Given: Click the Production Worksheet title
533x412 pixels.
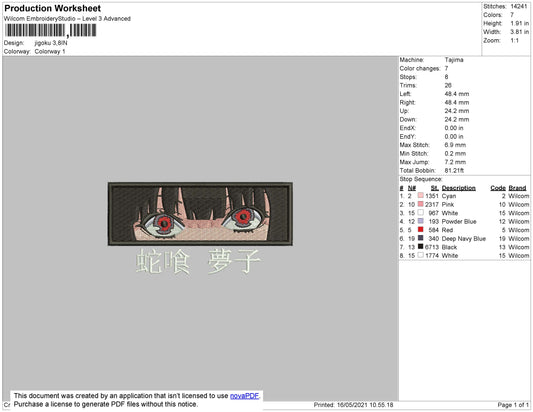Looking at the screenshot, I should (x=53, y=8).
